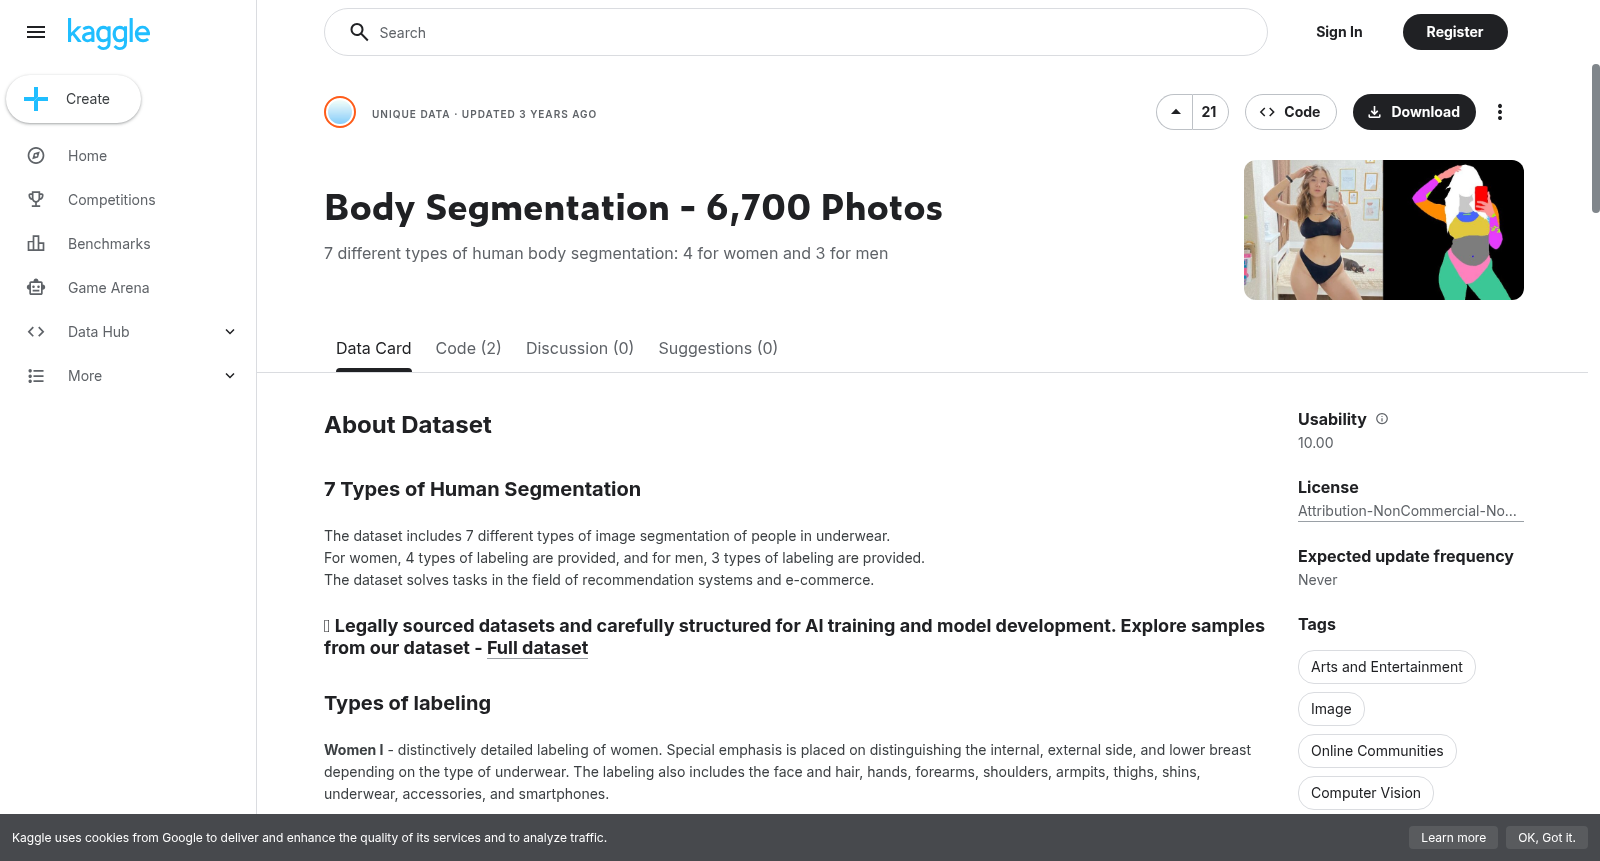Switch to the Code (2) tab
The image size is (1600, 861).
468,348
